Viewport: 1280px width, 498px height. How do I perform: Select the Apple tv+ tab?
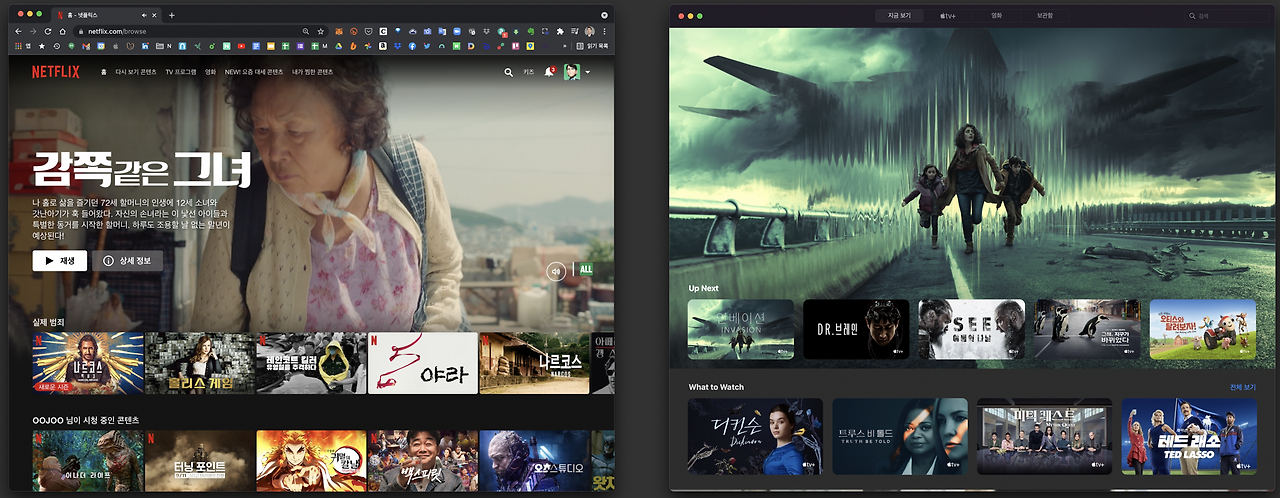tap(948, 16)
